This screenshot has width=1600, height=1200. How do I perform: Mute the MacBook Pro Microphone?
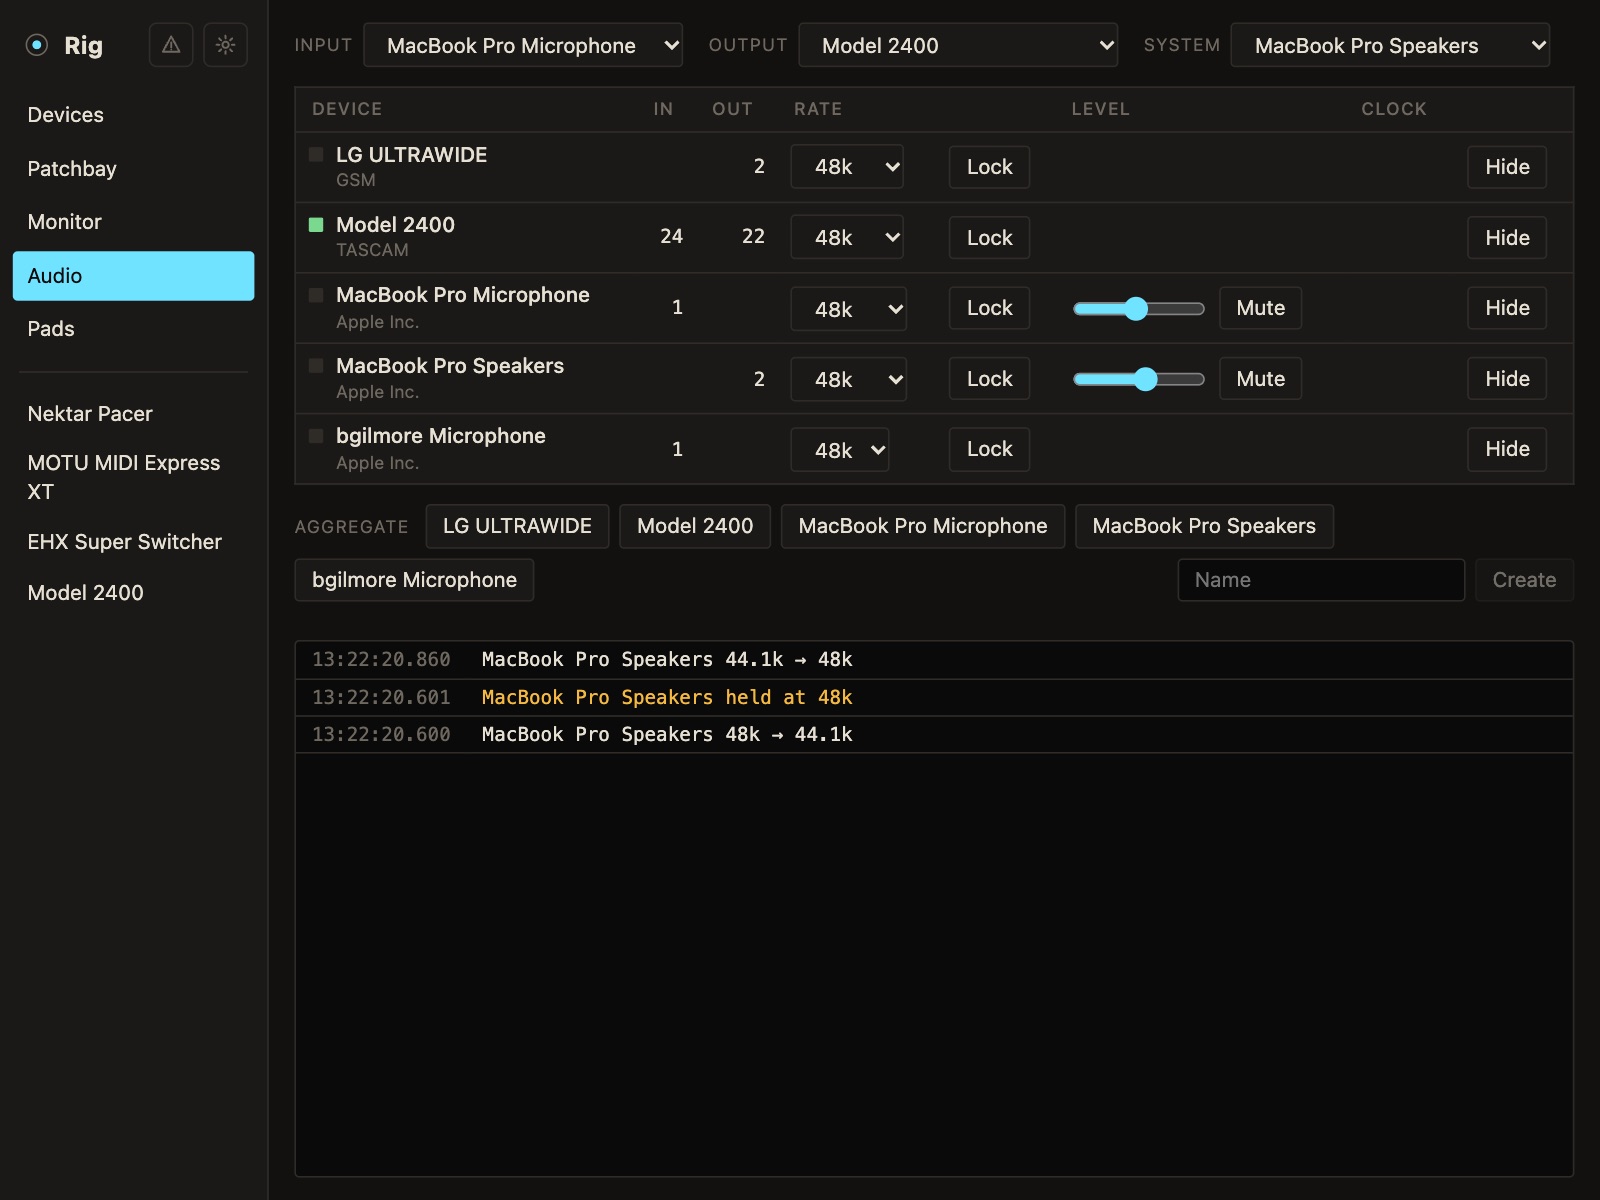(1260, 308)
